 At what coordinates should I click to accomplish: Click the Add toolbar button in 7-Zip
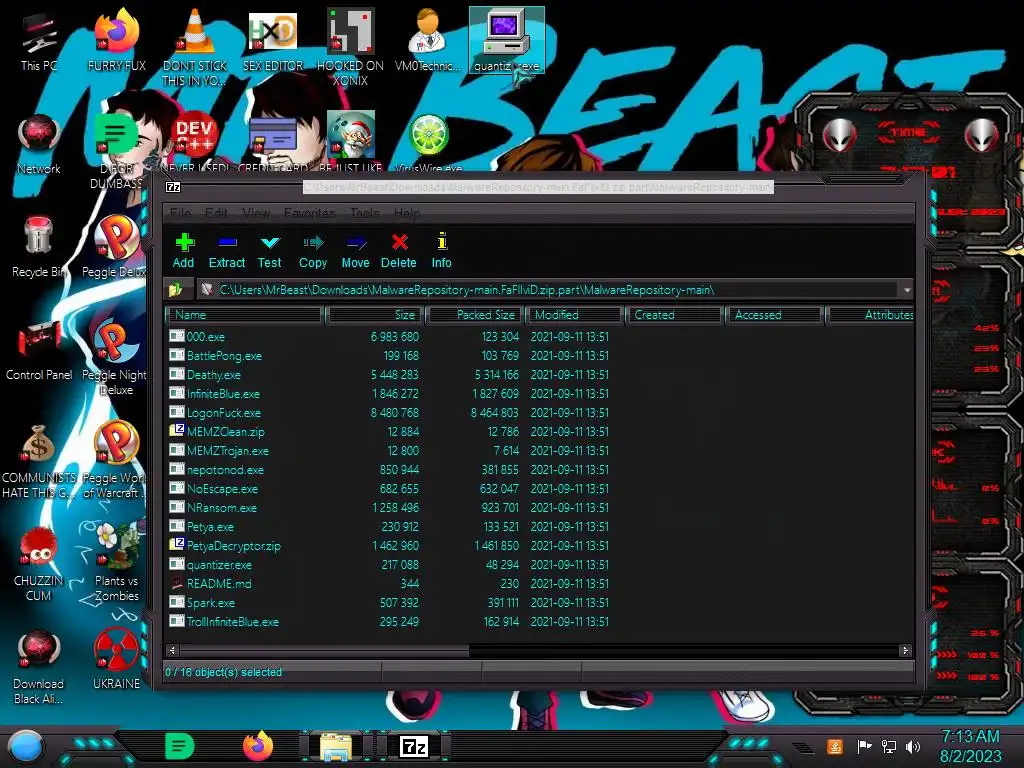coord(184,251)
